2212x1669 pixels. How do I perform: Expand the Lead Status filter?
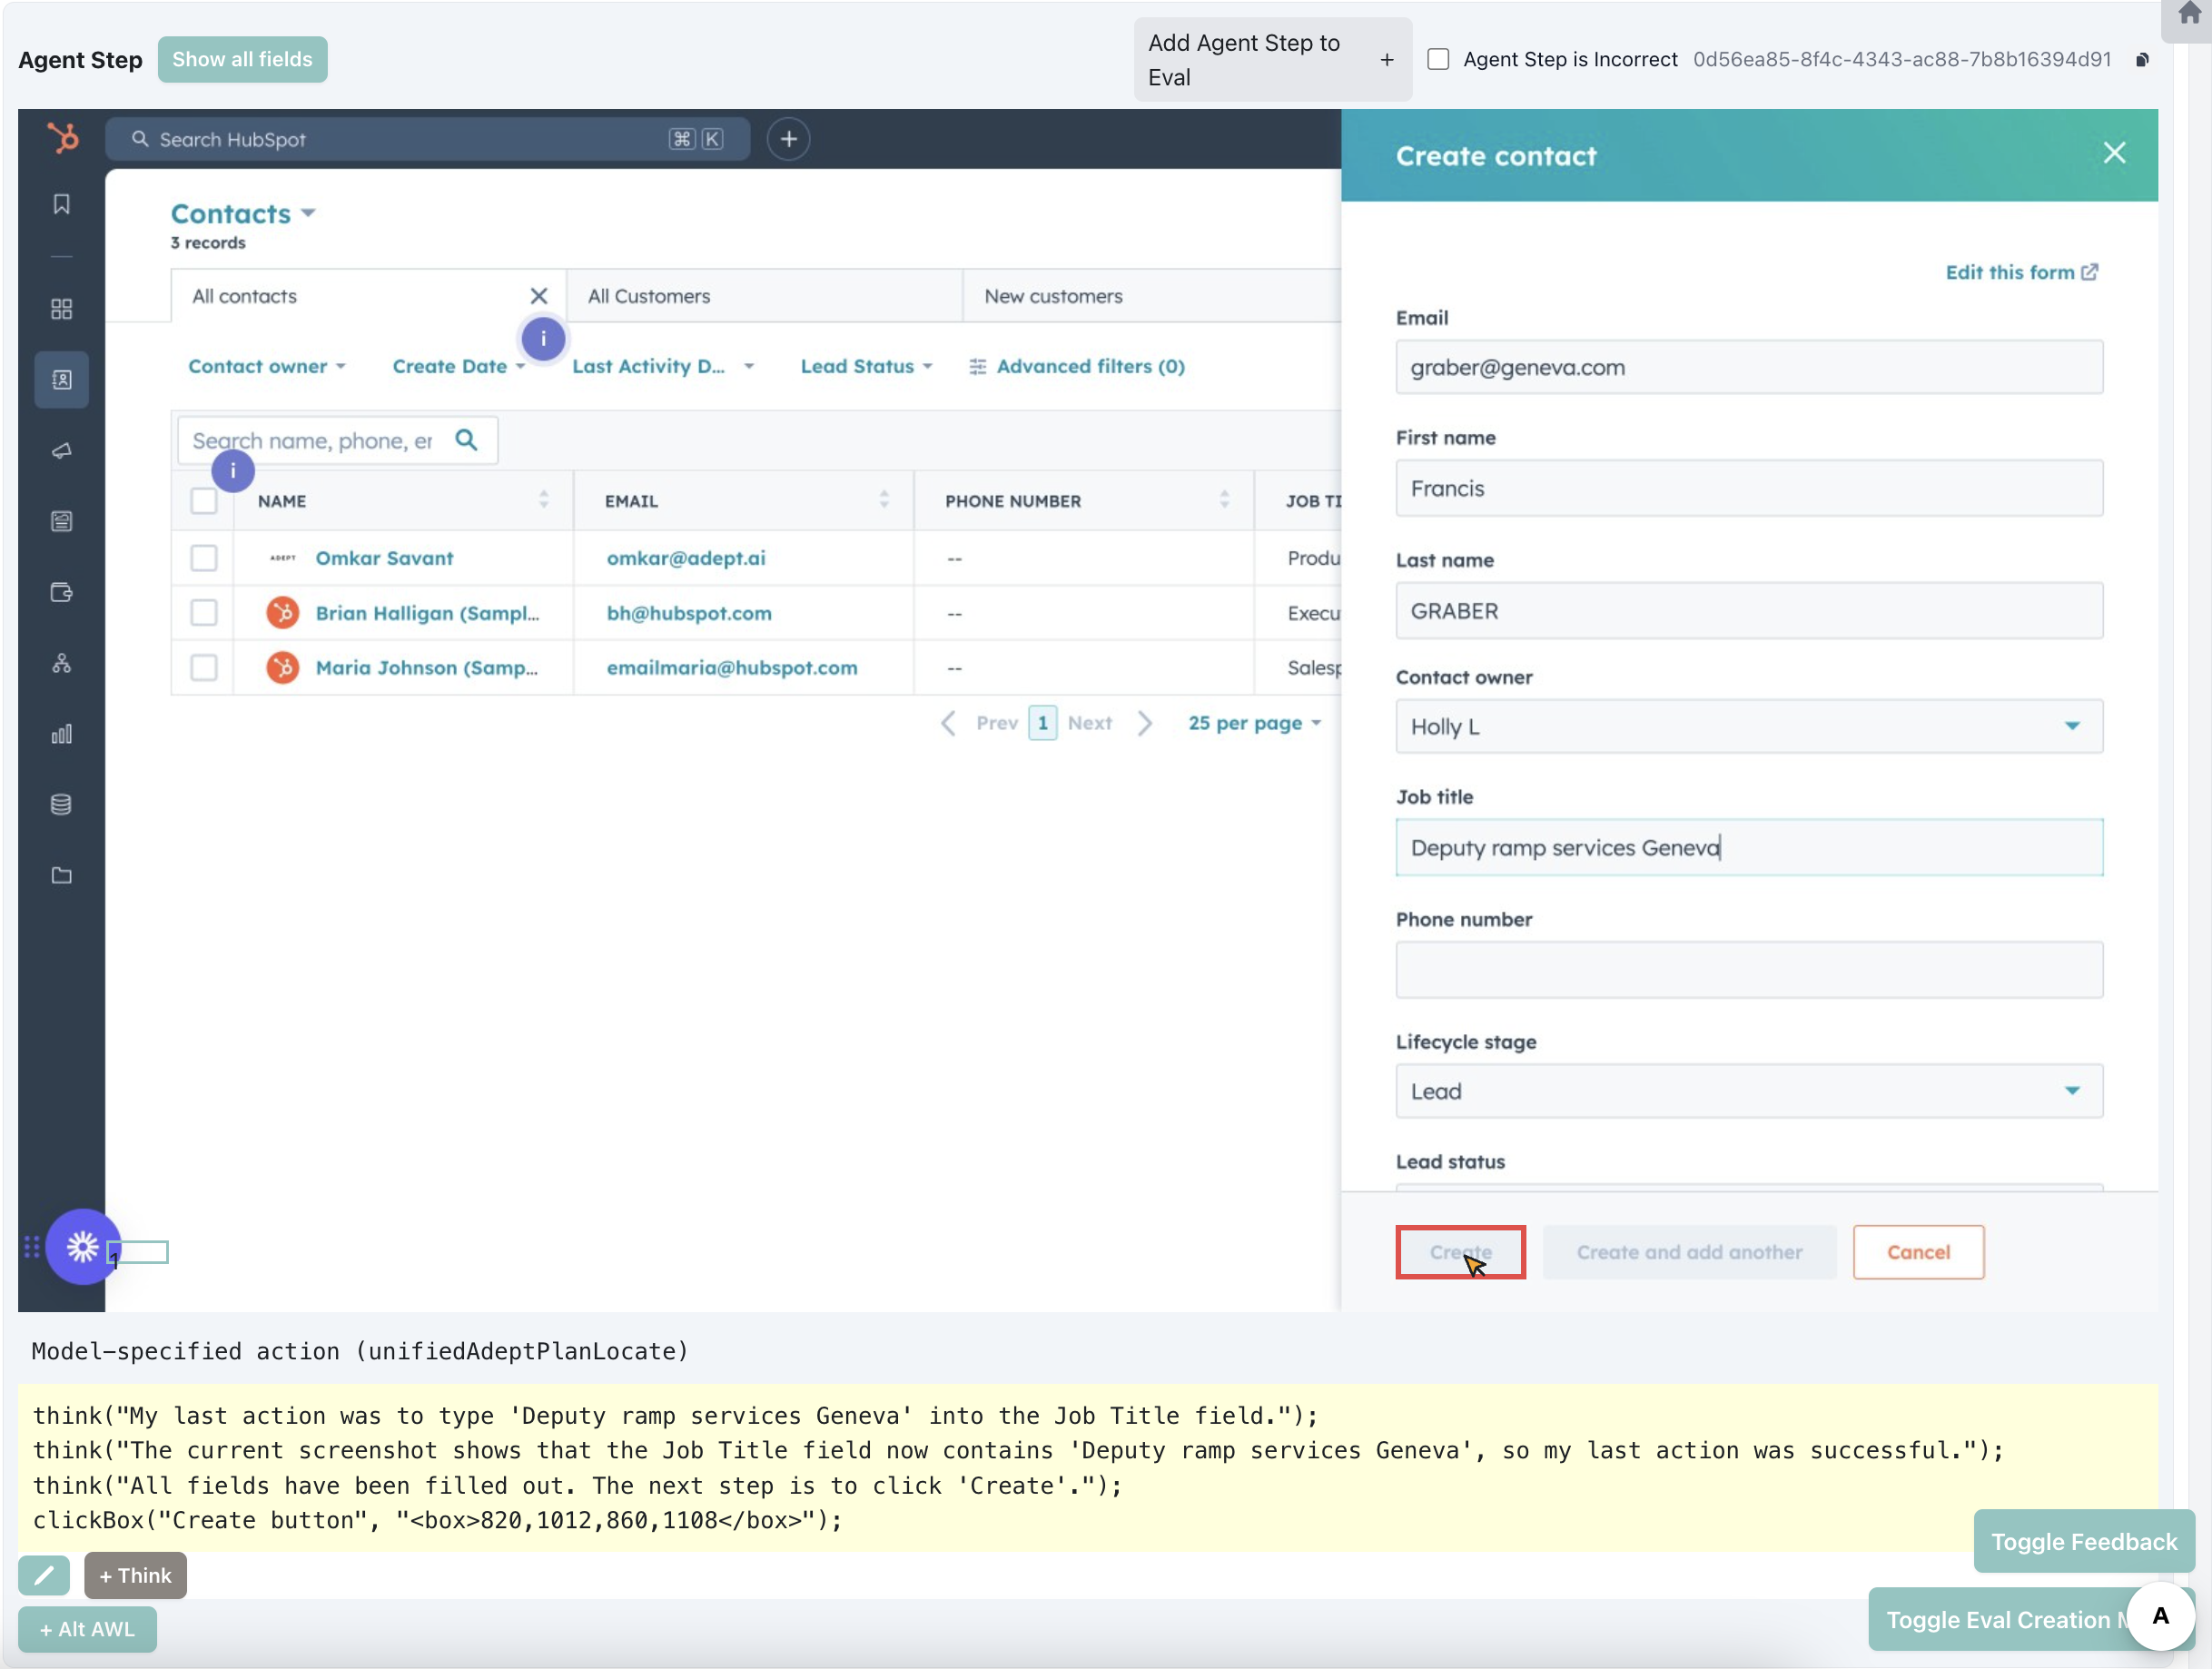(x=865, y=367)
